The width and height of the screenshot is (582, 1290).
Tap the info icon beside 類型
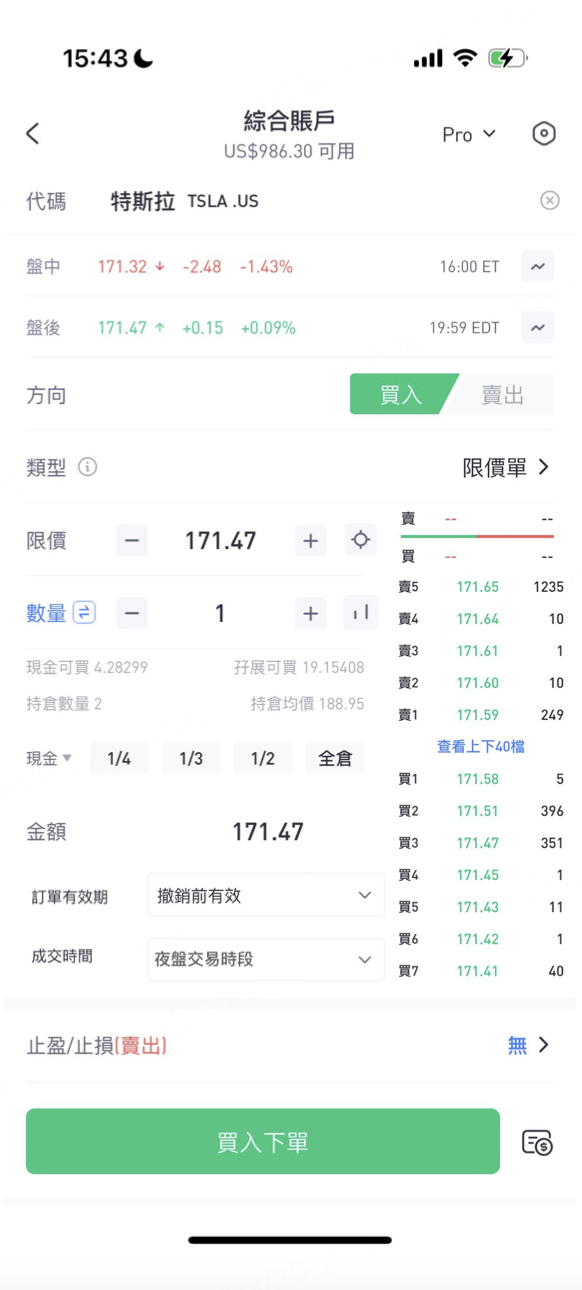pos(88,467)
